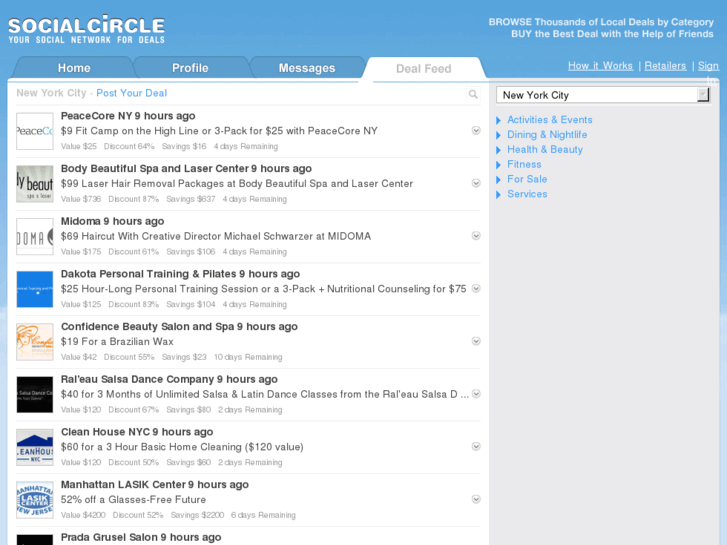Open Clean House NYC logo thumbnail

(x=35, y=447)
